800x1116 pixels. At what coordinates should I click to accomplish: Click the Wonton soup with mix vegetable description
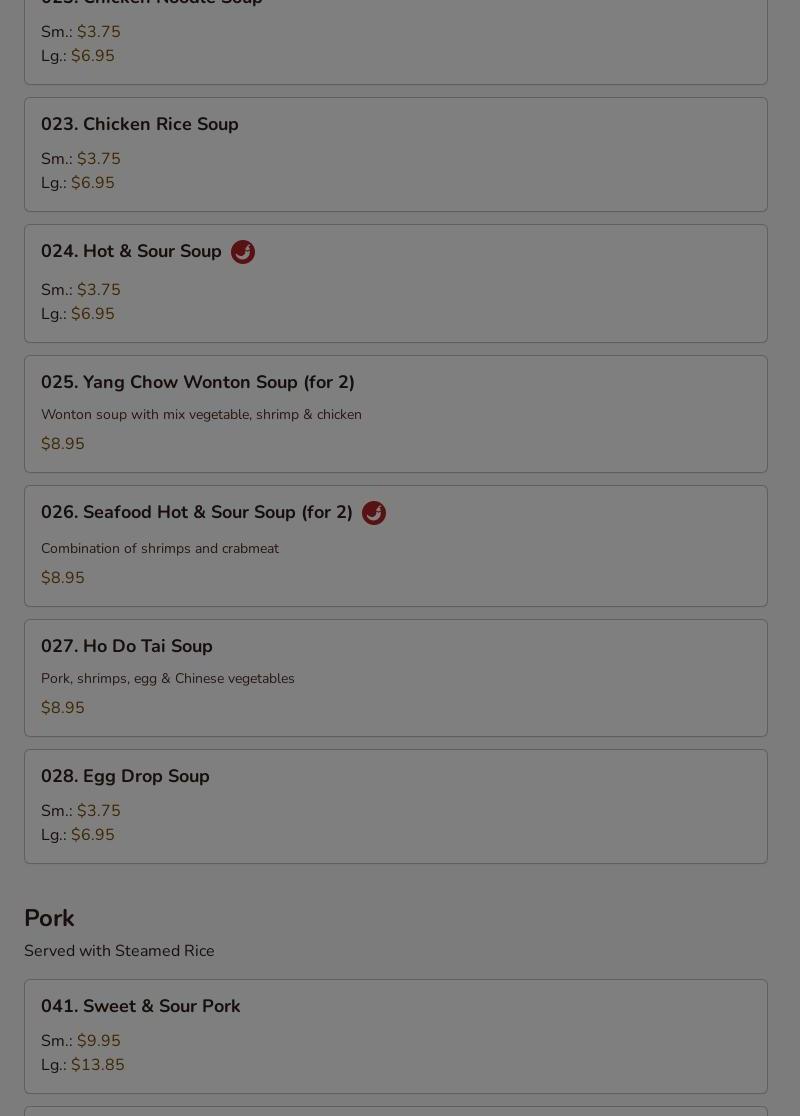click(x=201, y=414)
